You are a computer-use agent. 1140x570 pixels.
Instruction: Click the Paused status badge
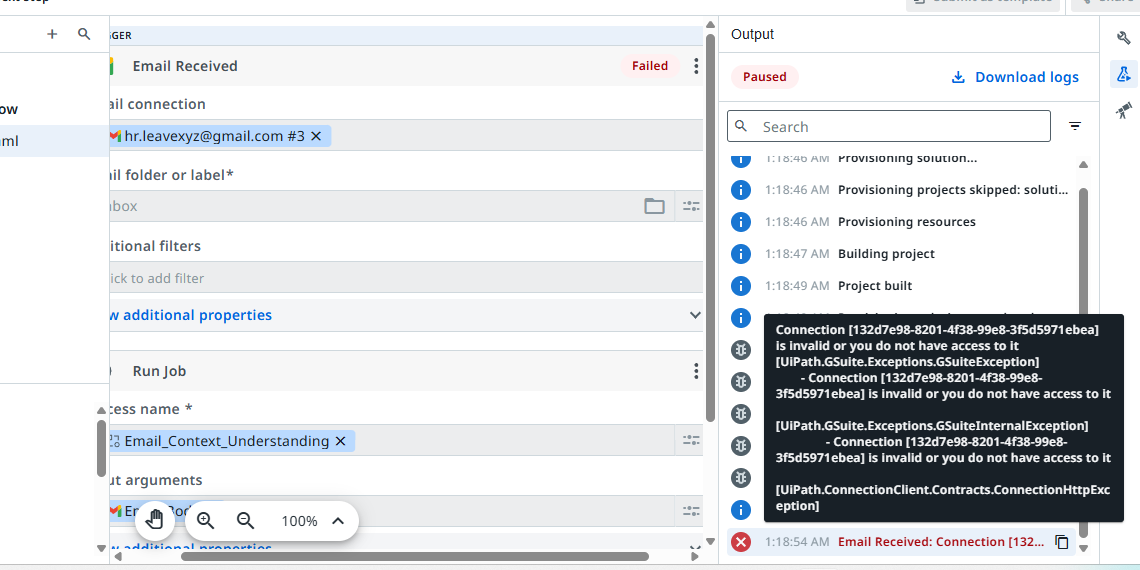click(765, 77)
